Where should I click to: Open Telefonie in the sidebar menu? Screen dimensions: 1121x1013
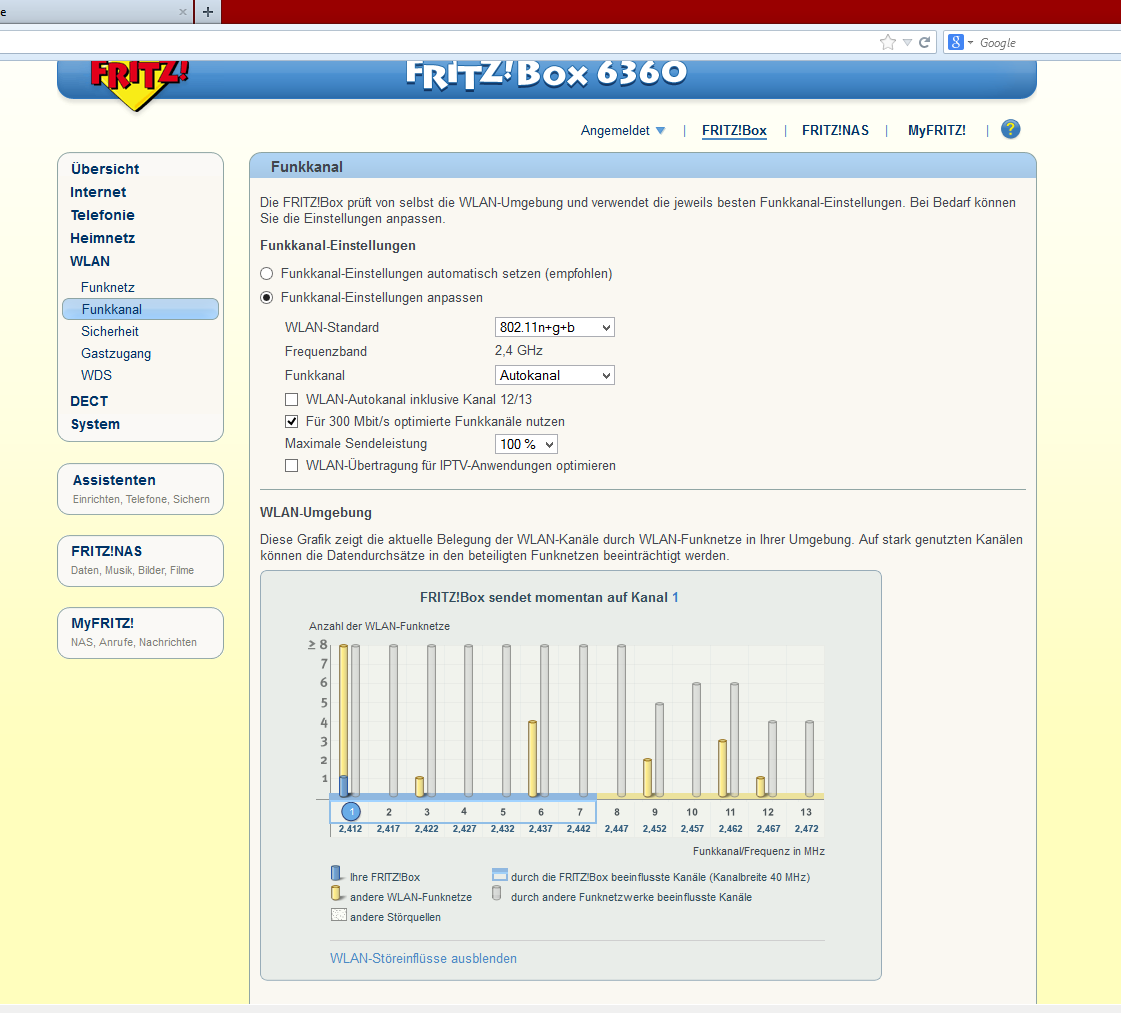[x=102, y=215]
